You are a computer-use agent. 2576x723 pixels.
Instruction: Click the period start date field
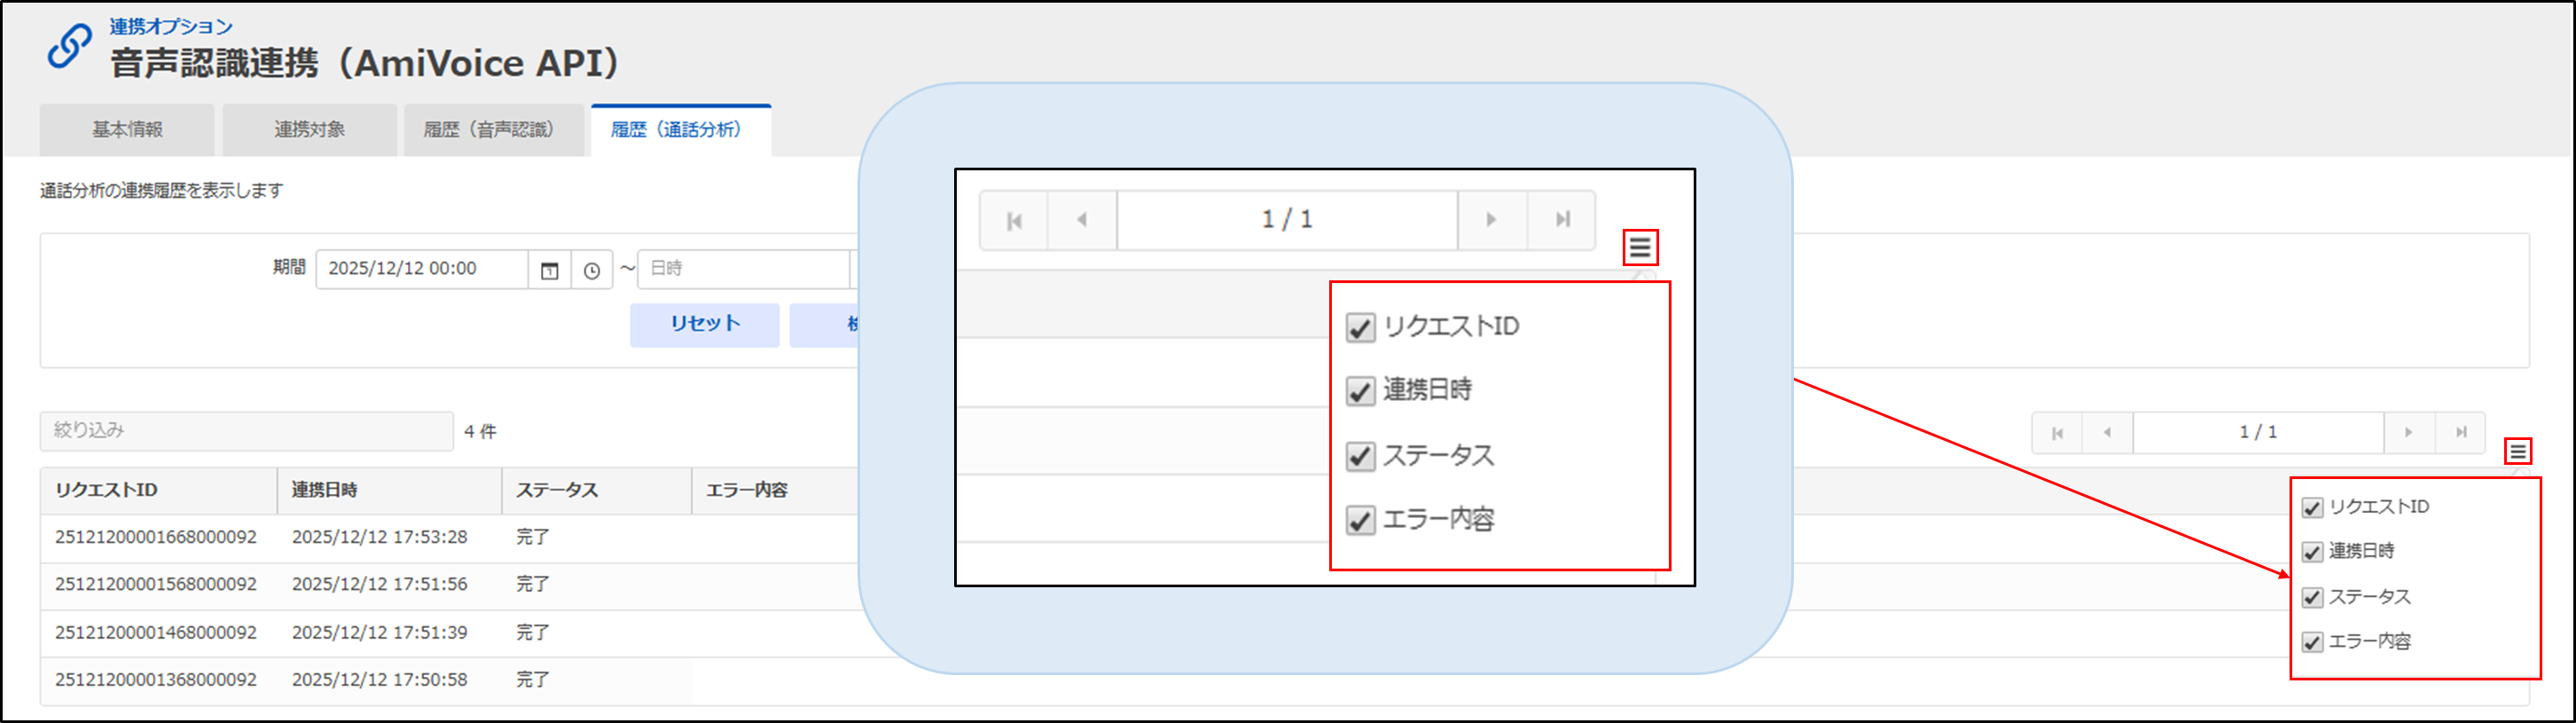coord(422,269)
